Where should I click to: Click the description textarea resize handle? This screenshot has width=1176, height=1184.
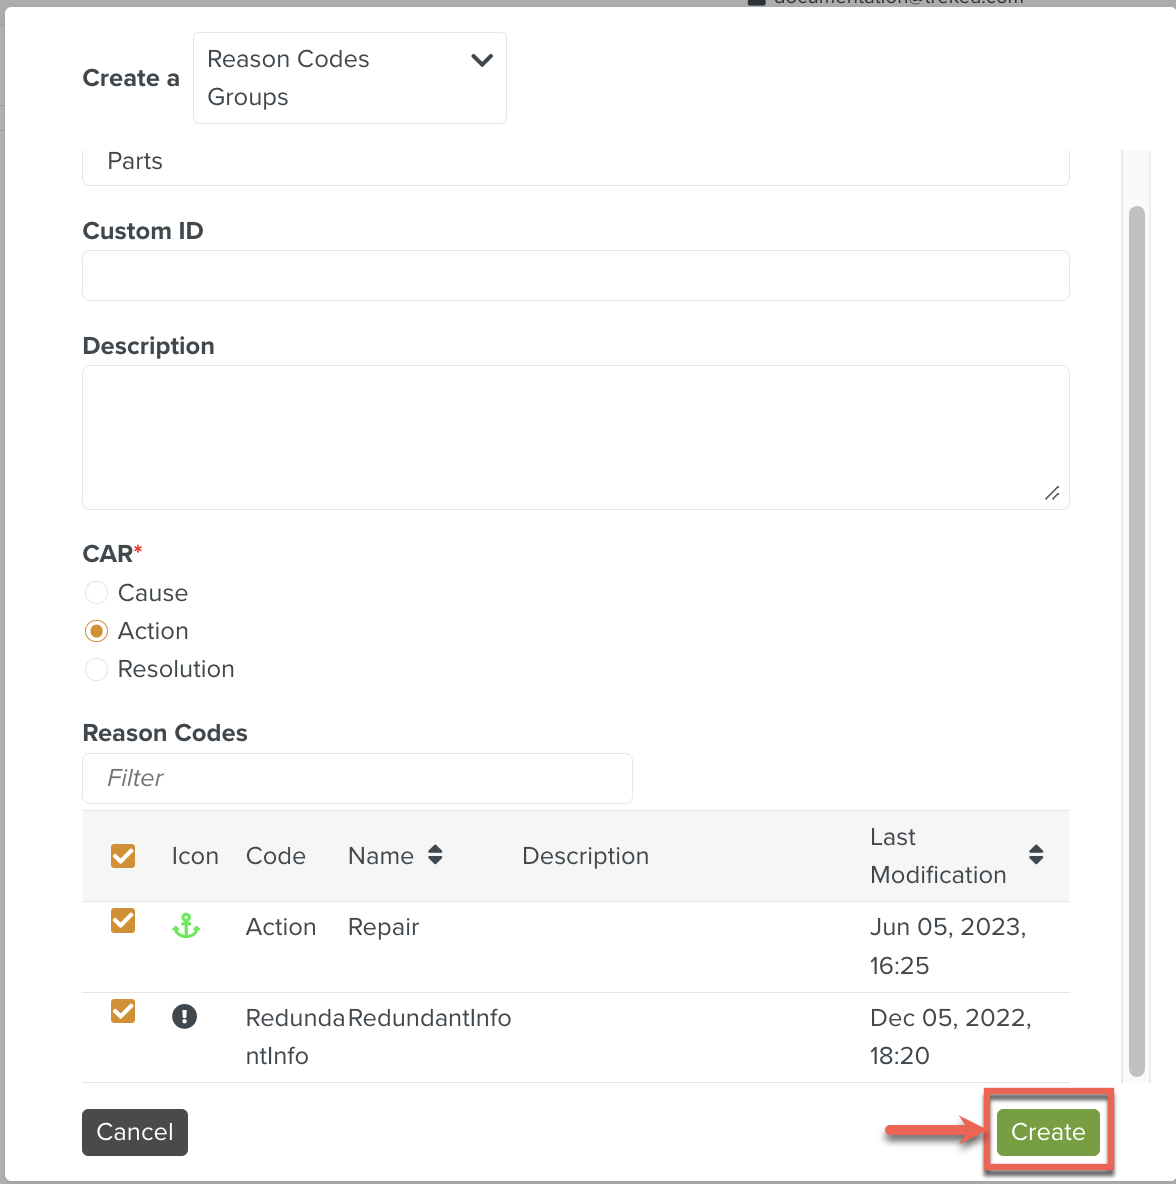tap(1052, 493)
